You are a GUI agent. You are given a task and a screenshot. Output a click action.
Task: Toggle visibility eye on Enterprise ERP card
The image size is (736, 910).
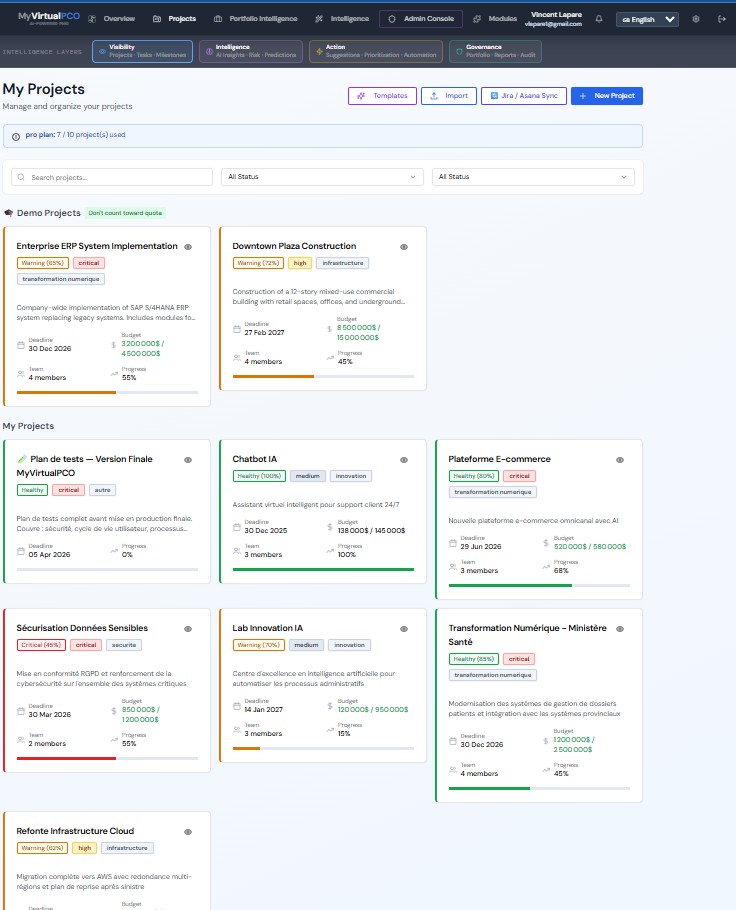(188, 247)
